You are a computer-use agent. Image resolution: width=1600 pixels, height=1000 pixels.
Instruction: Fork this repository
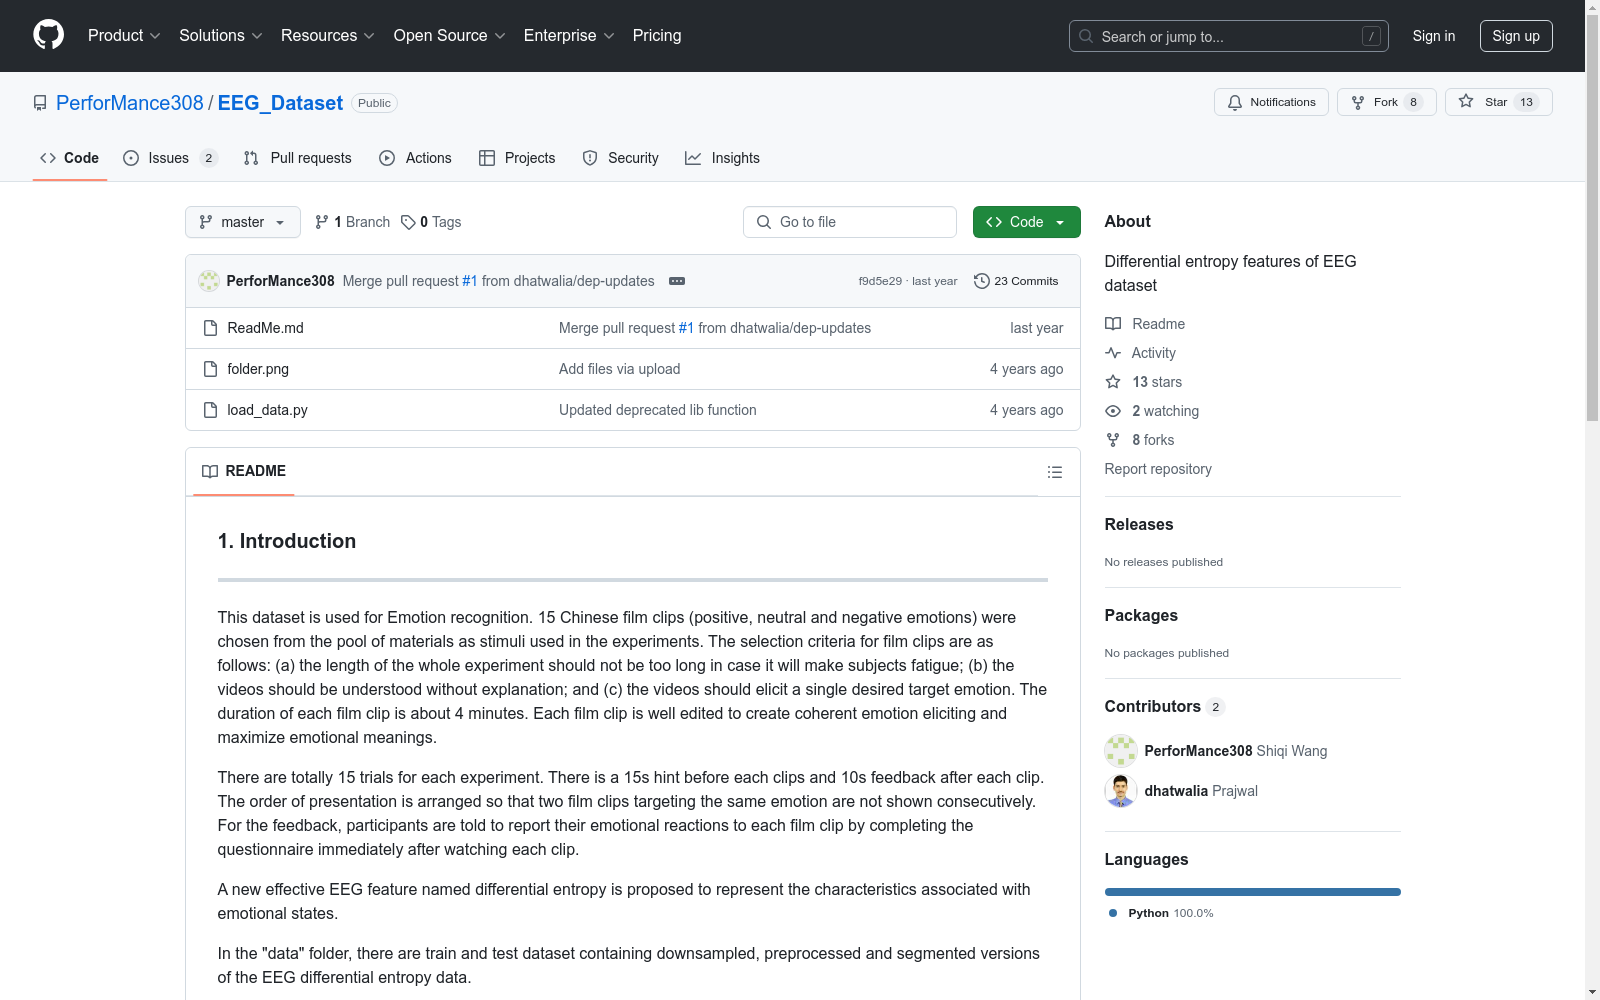1386,102
